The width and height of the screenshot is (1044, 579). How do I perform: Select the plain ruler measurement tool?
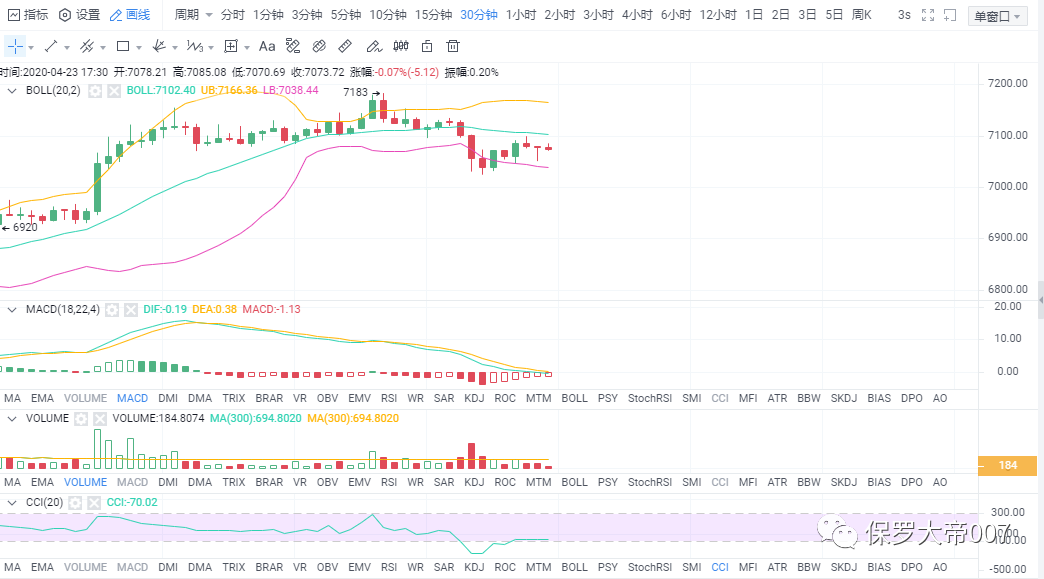[x=345, y=46]
